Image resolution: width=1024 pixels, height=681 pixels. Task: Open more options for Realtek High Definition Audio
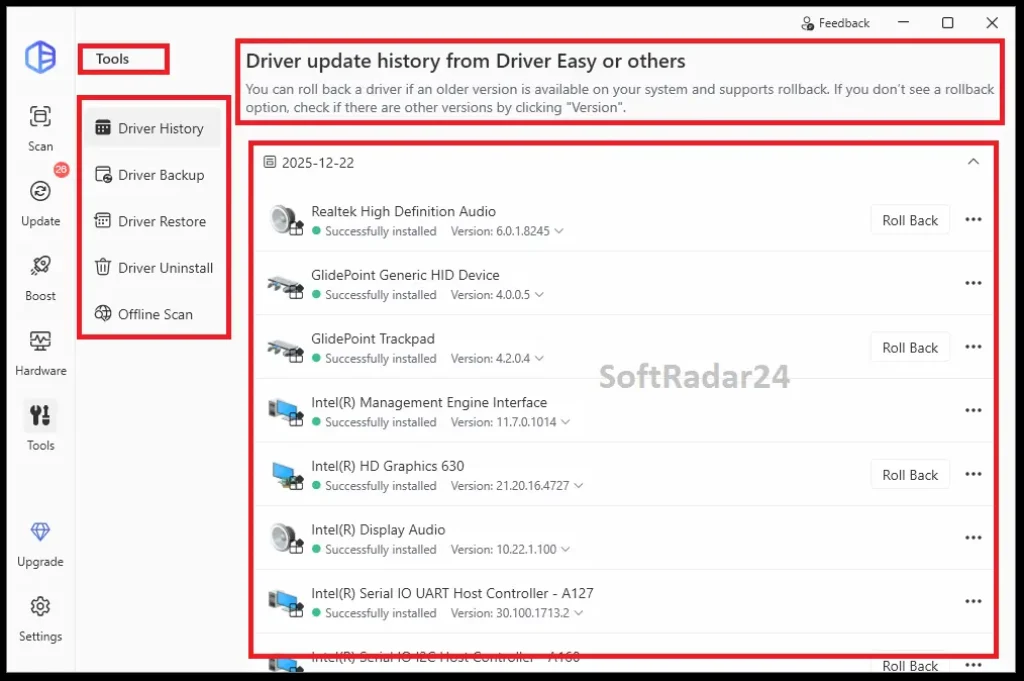pyautogui.click(x=973, y=219)
